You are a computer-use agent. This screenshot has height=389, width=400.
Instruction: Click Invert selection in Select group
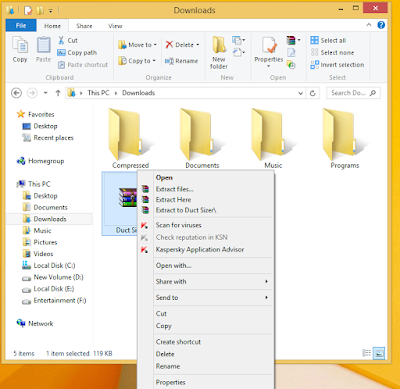[337, 65]
